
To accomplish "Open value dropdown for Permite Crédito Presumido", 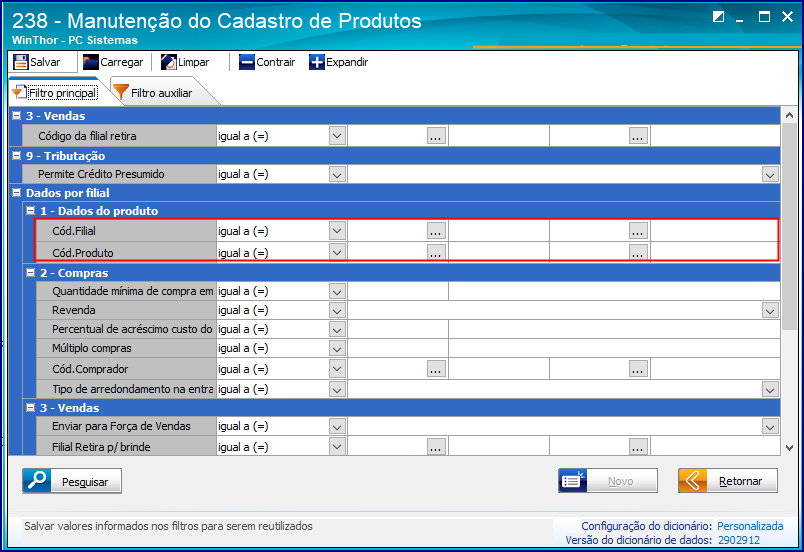I will [x=770, y=174].
